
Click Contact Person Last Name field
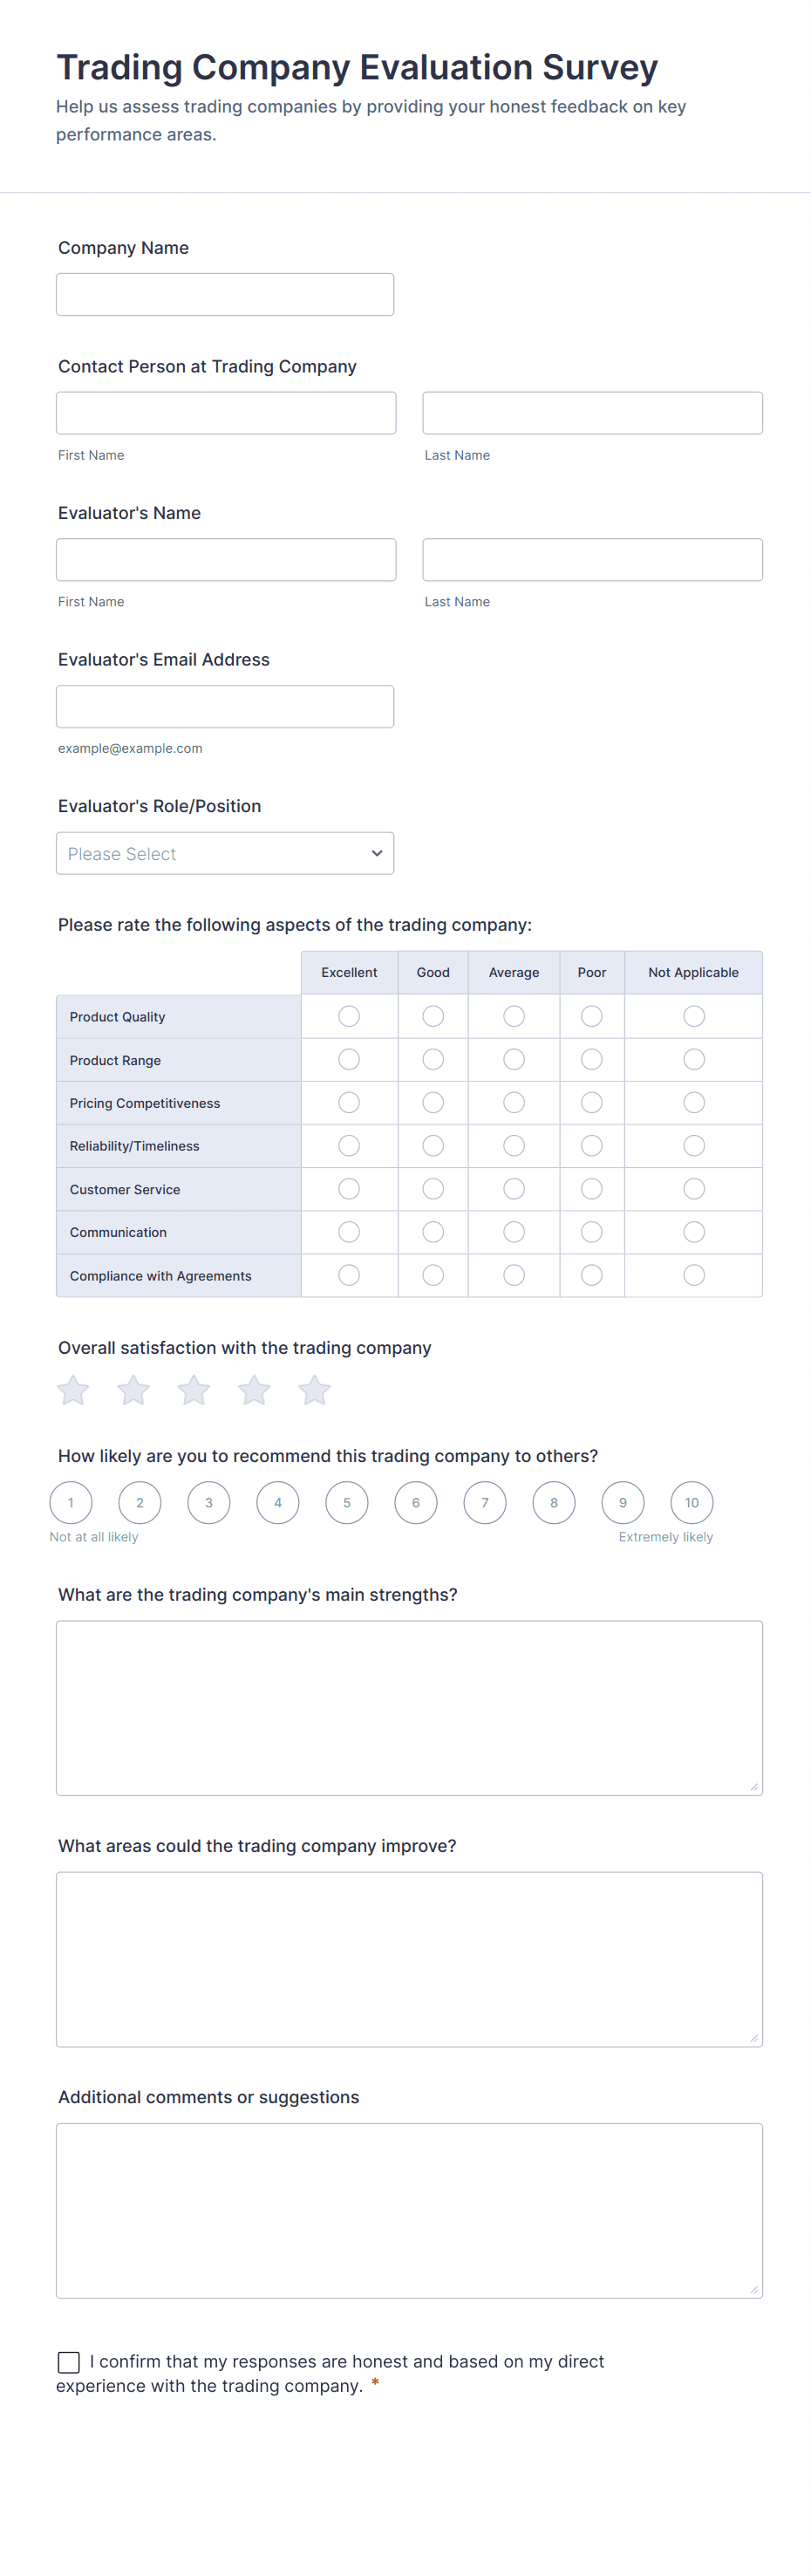coord(592,413)
